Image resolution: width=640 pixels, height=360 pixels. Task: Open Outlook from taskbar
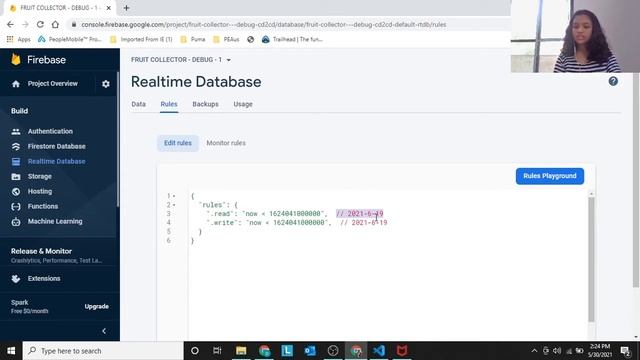pyautogui.click(x=310, y=351)
